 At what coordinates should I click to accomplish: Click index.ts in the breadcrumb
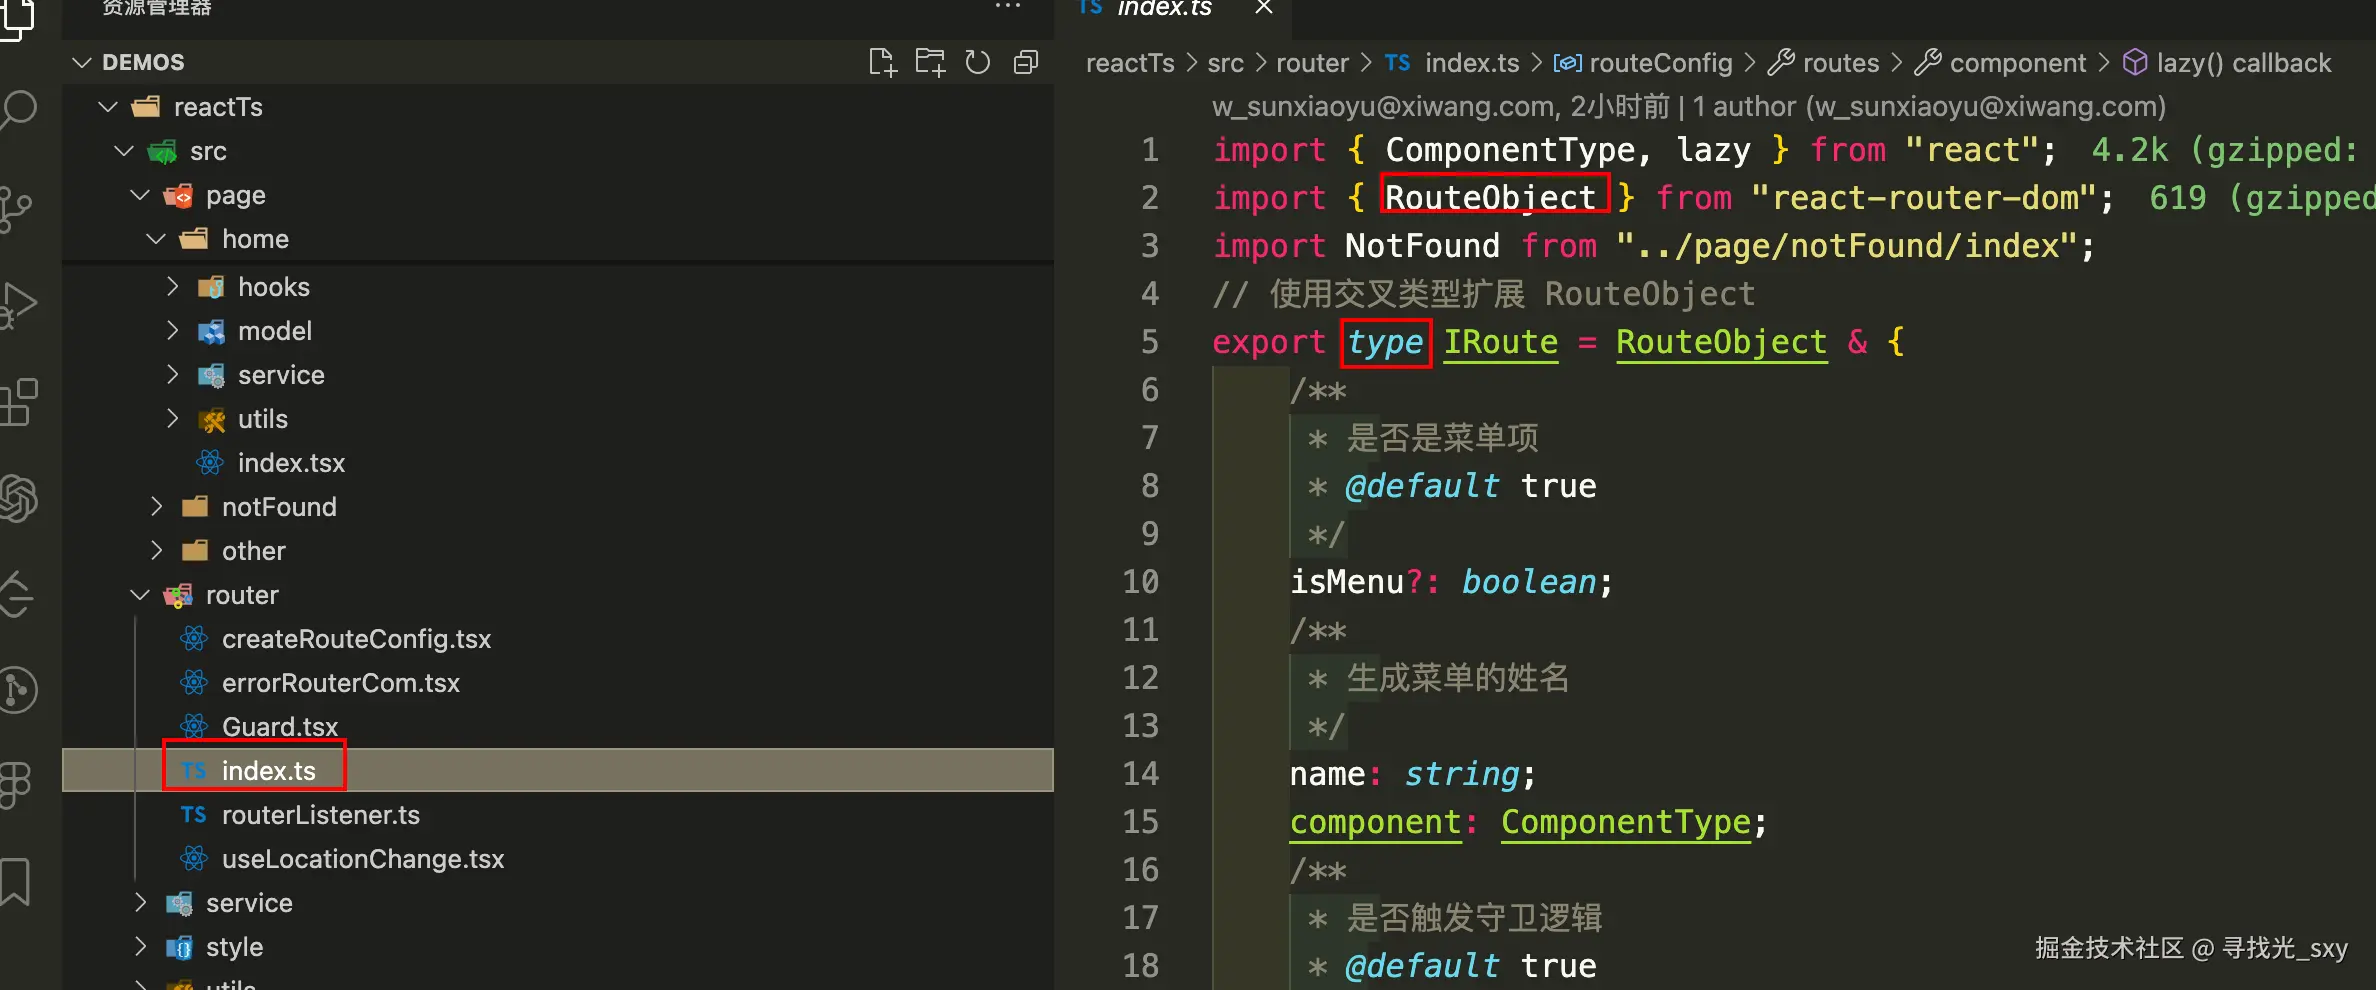[1471, 63]
